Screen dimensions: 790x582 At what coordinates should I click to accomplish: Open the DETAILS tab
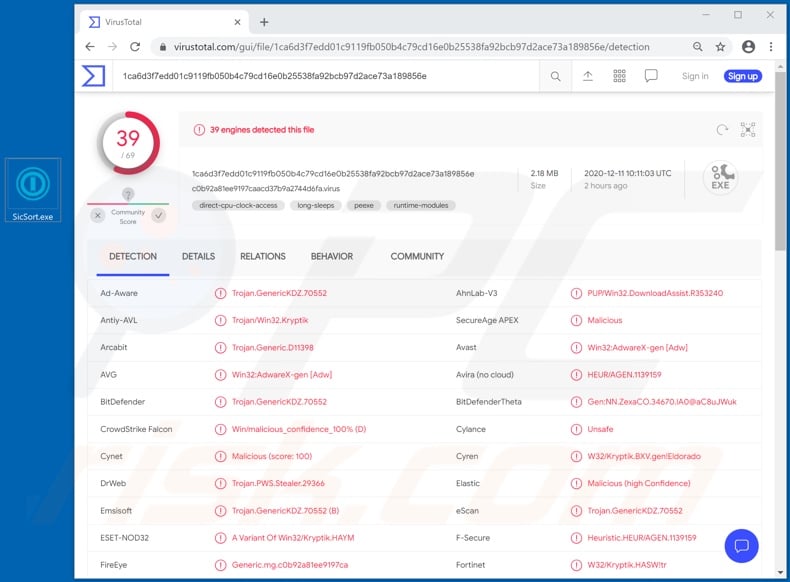coord(199,256)
